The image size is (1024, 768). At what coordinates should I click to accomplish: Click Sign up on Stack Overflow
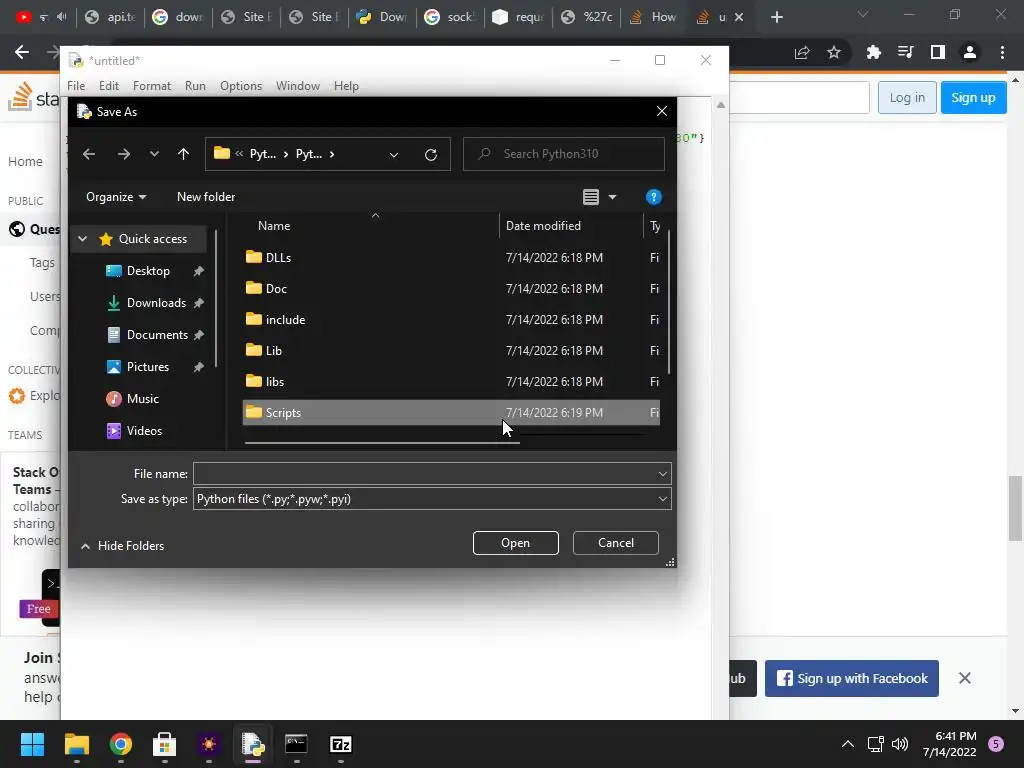coord(973,97)
